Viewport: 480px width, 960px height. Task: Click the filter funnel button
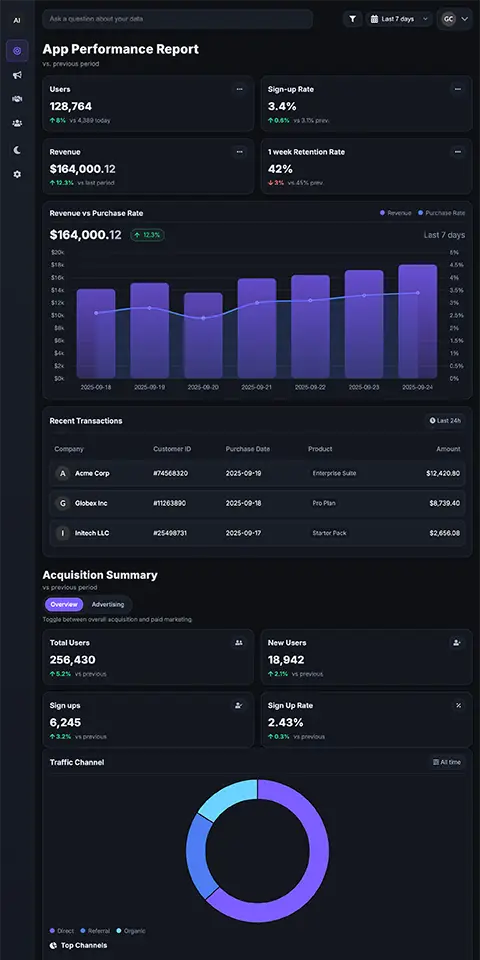[x=353, y=19]
